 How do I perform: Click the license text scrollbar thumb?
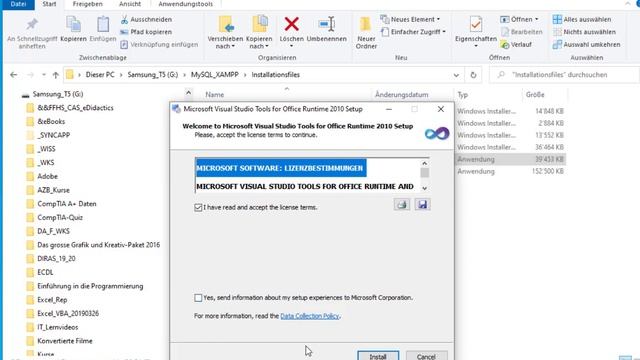coord(424,173)
